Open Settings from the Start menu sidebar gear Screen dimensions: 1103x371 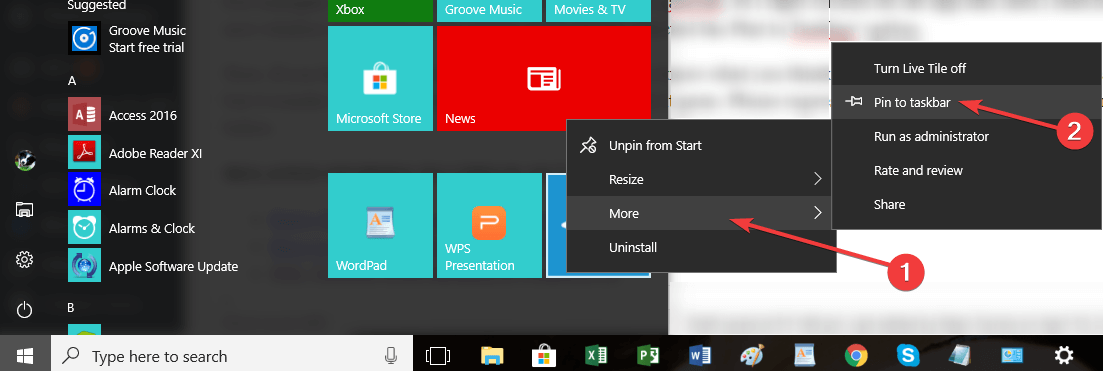click(x=25, y=260)
